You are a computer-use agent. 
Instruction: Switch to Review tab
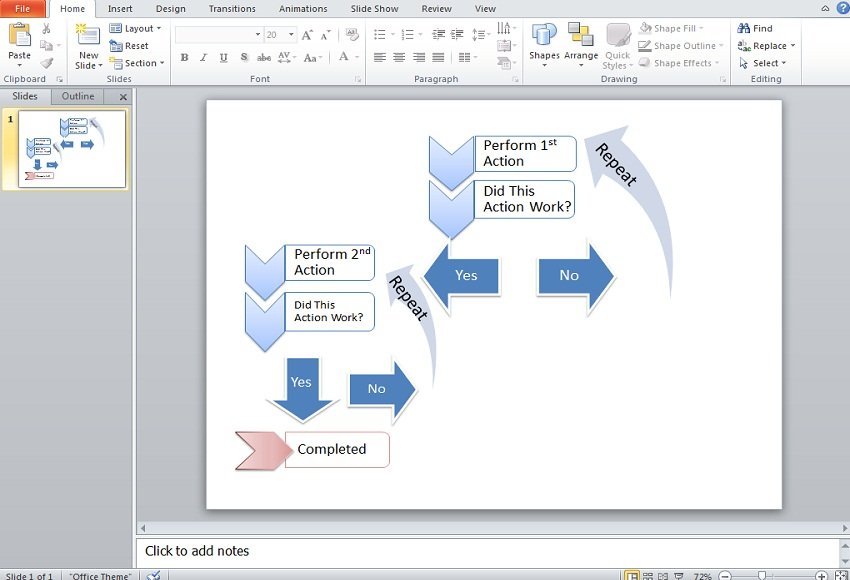point(436,9)
